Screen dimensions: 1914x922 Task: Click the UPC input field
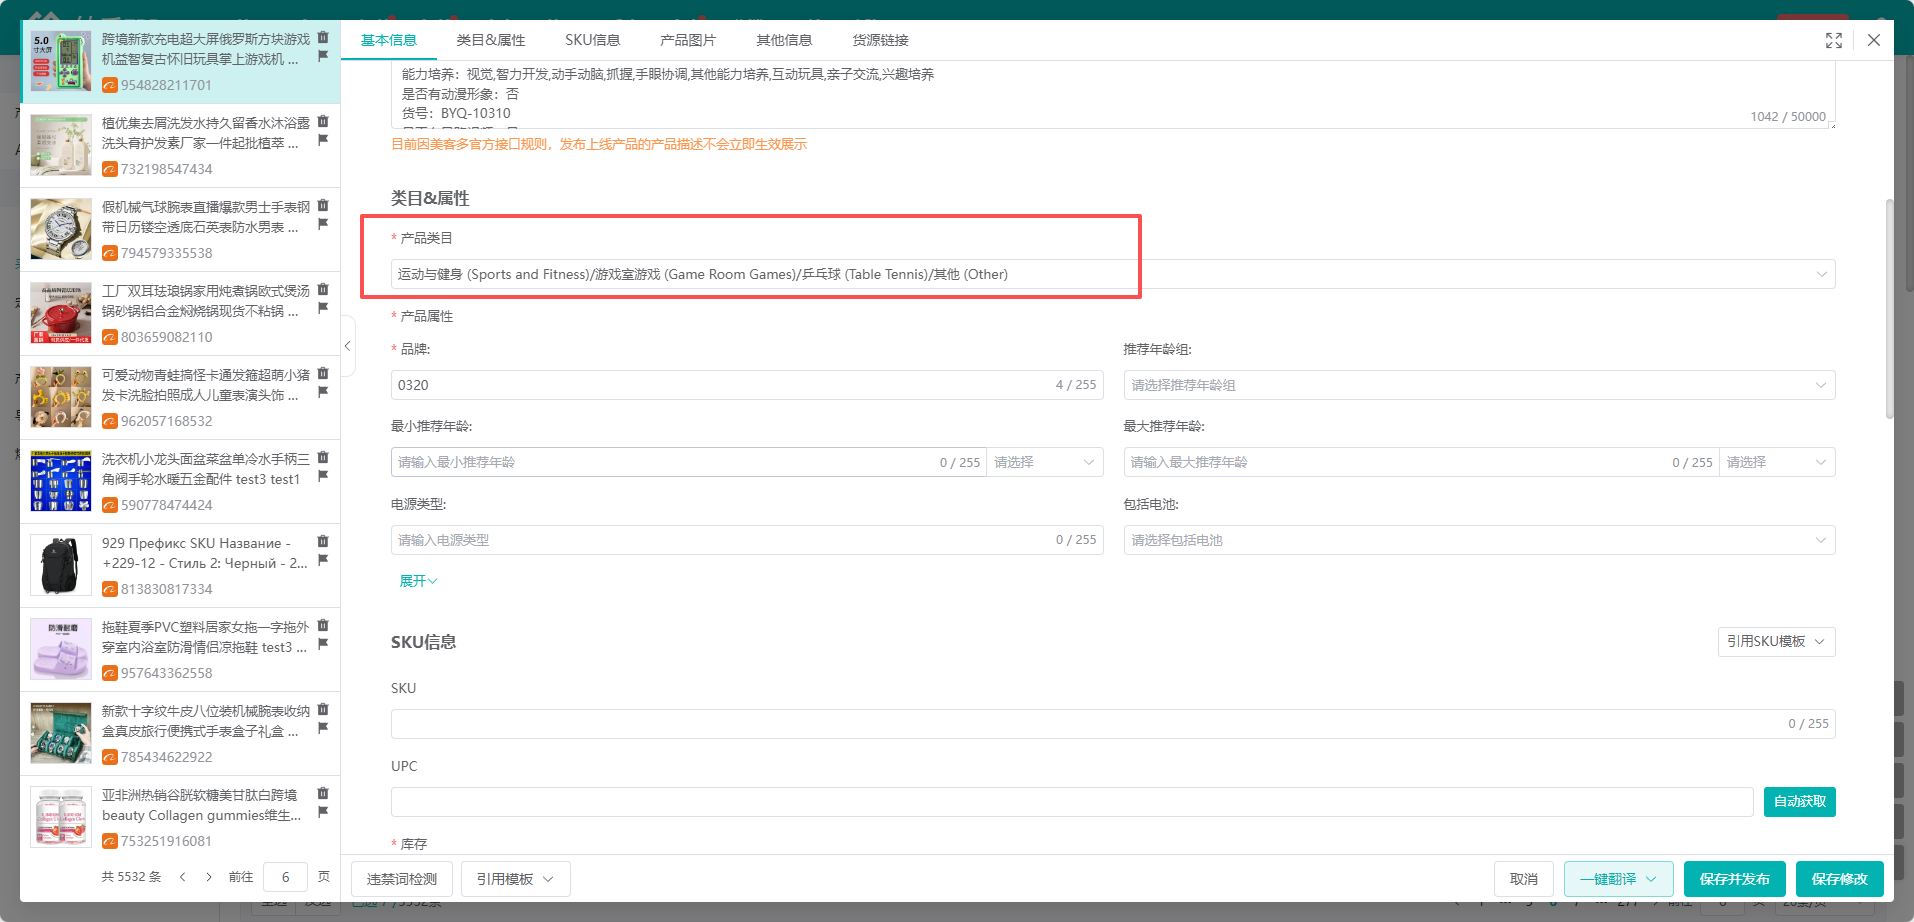[x=1072, y=802]
